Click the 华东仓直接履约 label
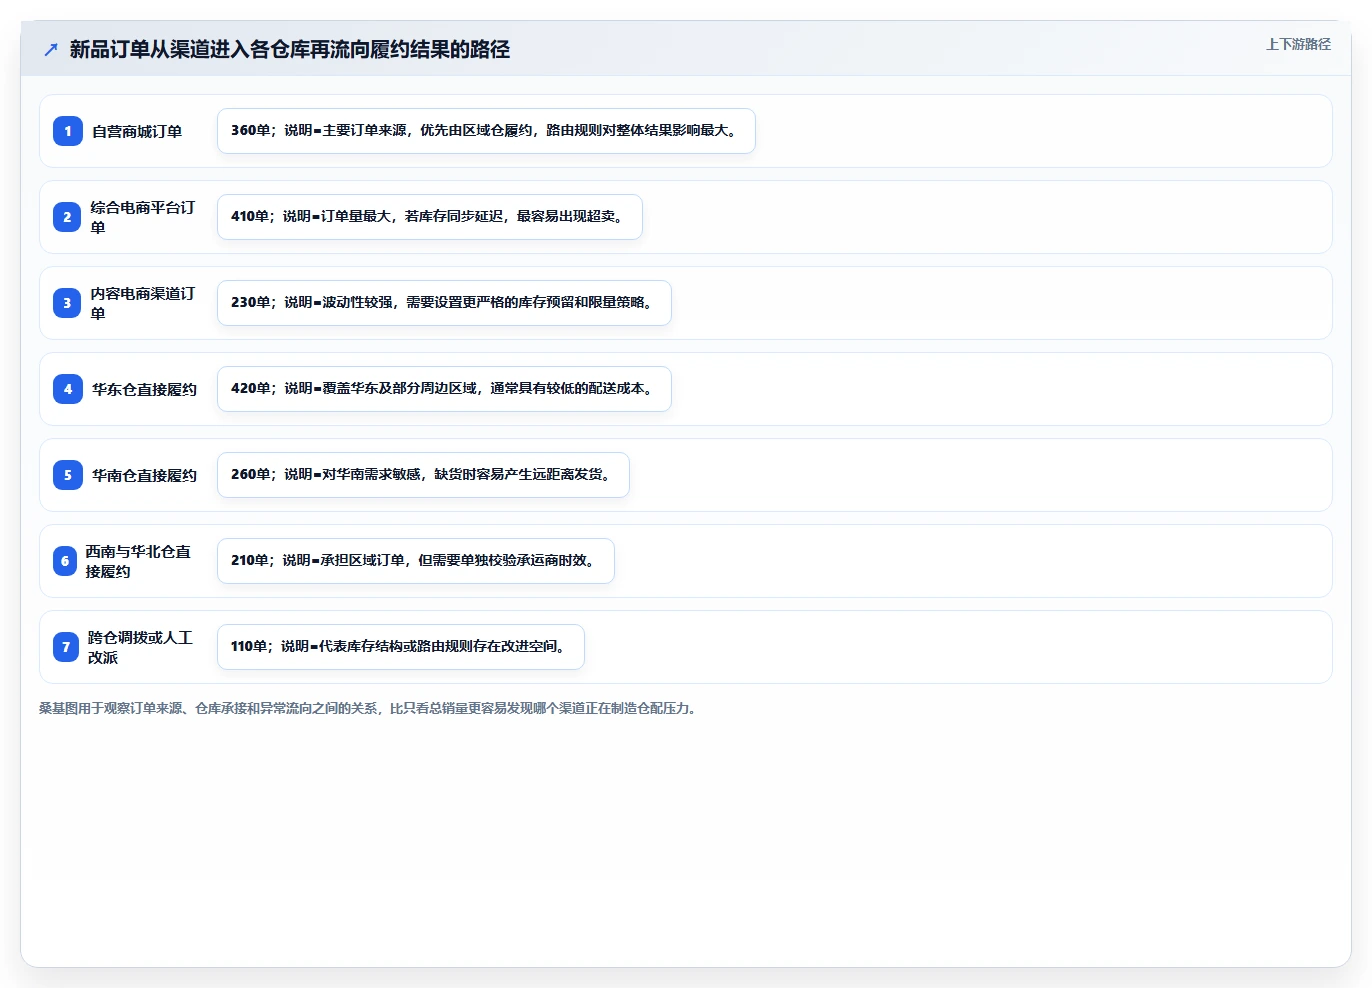Screen dimensions: 1372x988 144,389
